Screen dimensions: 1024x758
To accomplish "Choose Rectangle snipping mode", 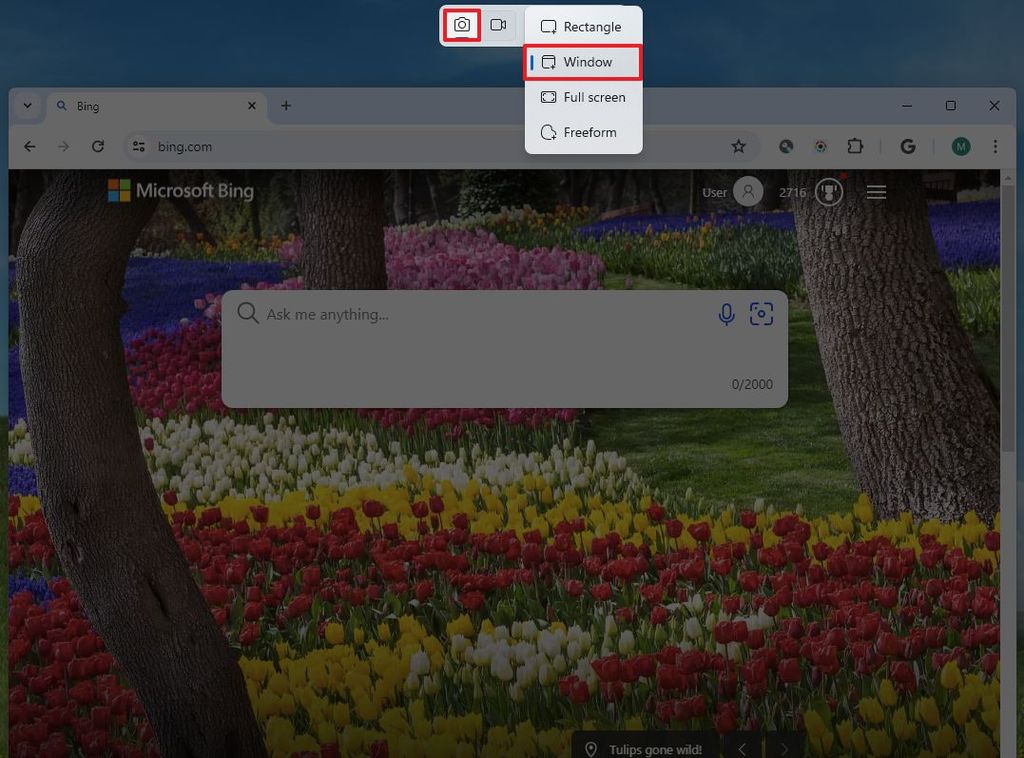I will click(583, 27).
